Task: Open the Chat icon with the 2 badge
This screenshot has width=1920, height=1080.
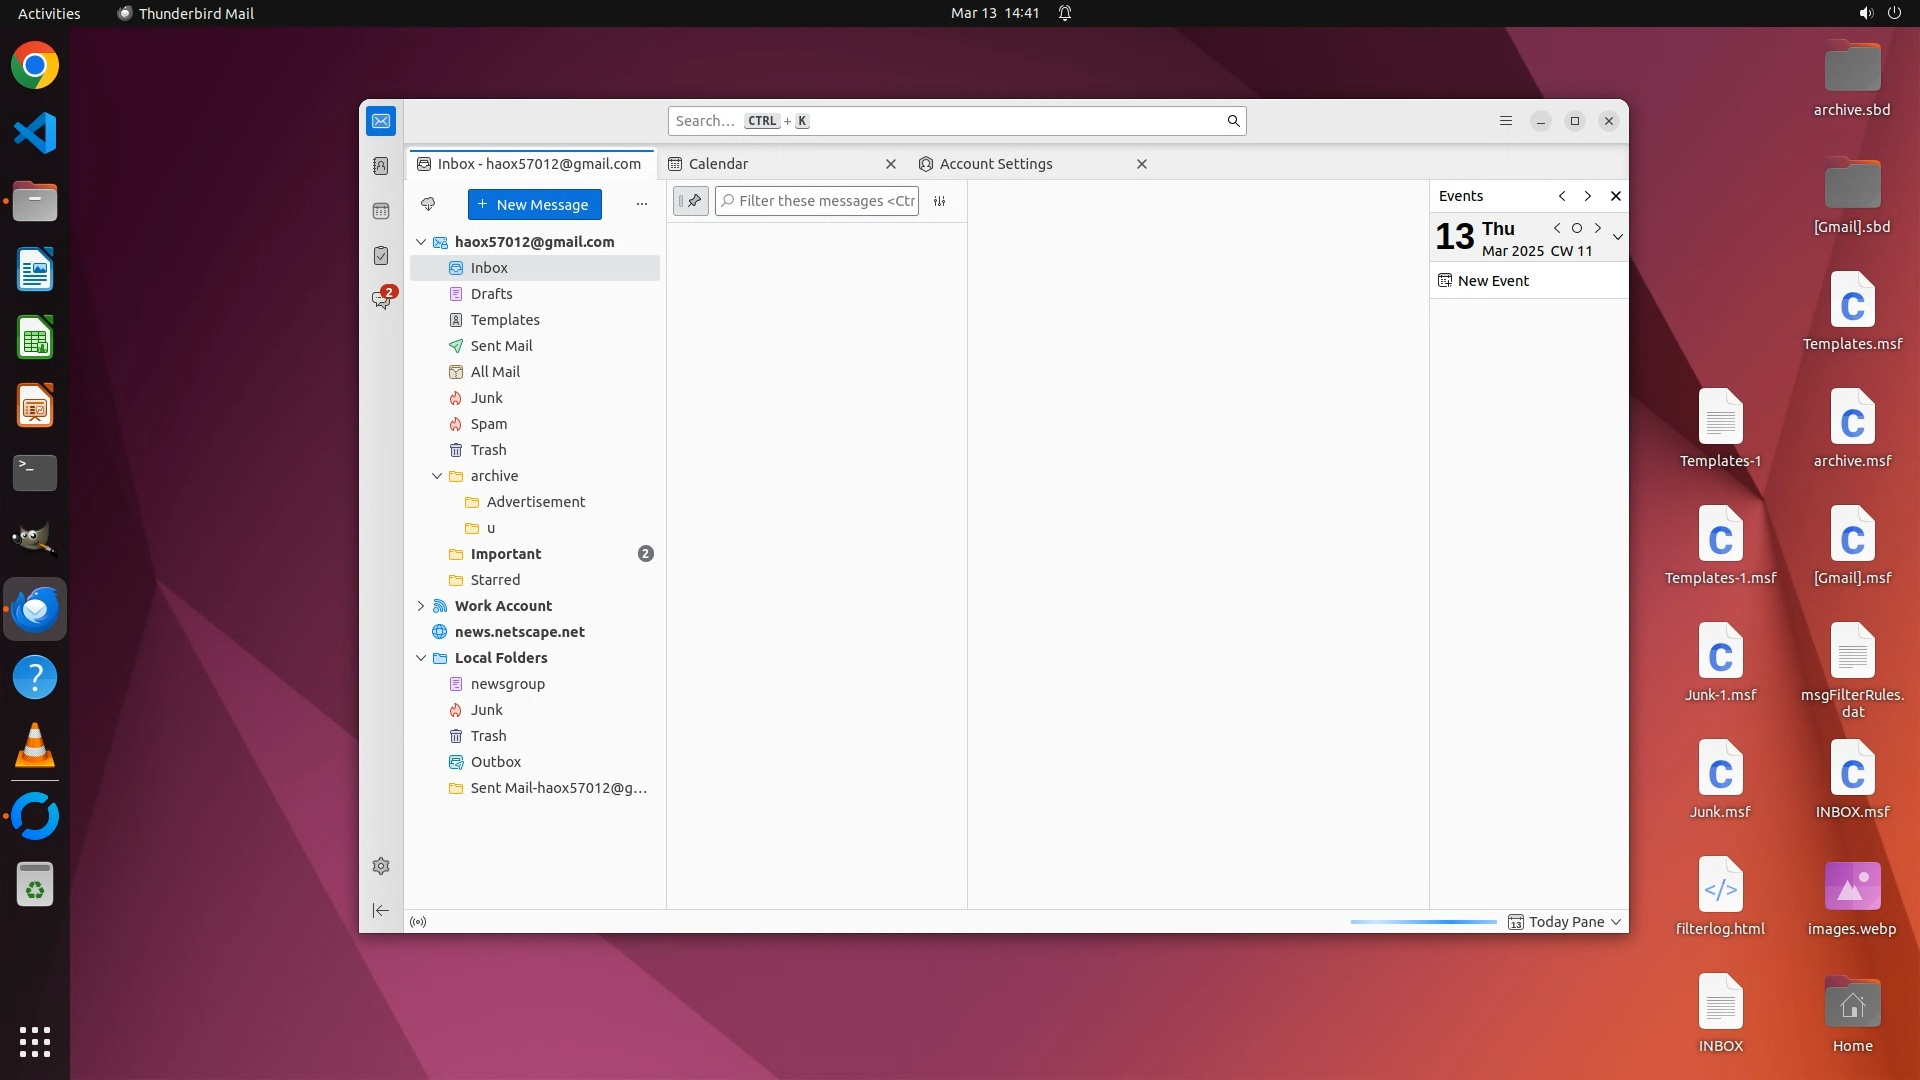Action: coord(381,300)
